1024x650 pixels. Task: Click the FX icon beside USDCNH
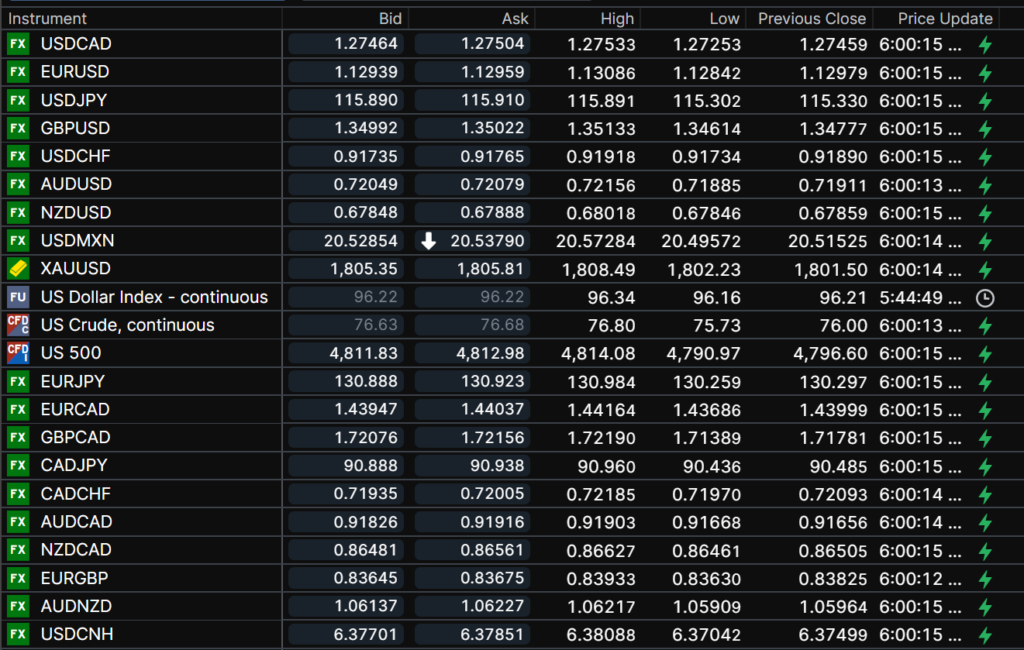[18, 634]
